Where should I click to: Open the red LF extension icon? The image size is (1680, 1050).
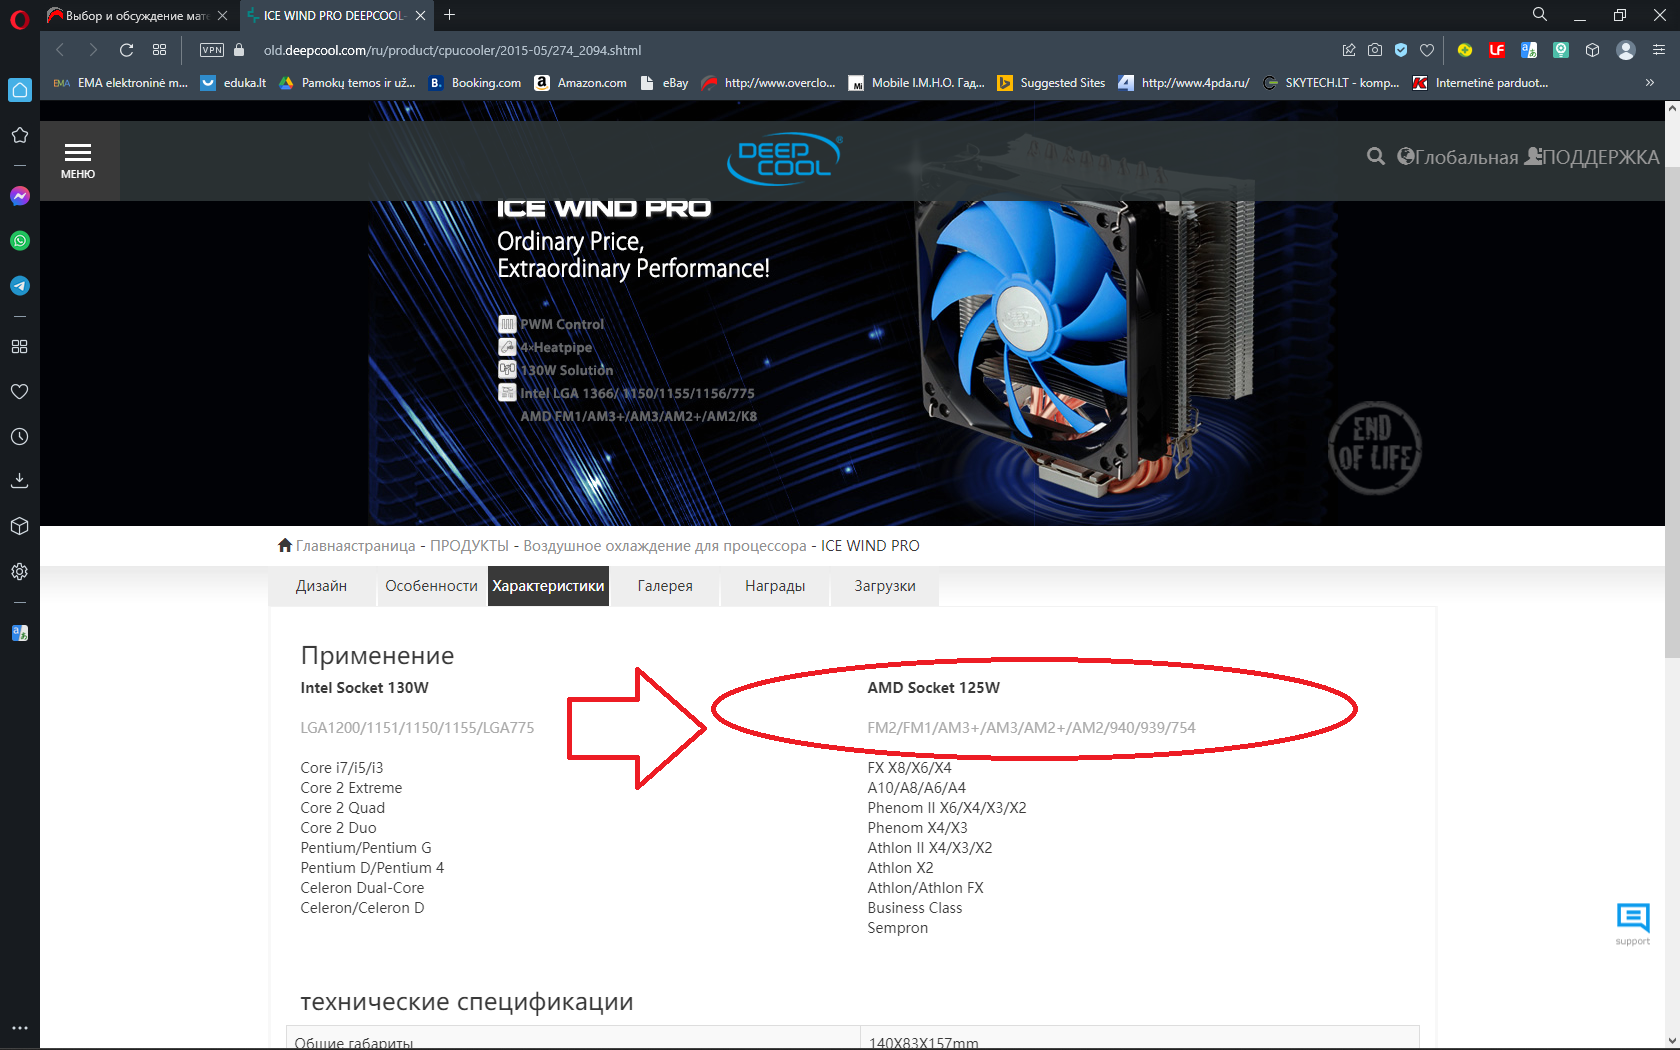click(x=1497, y=50)
